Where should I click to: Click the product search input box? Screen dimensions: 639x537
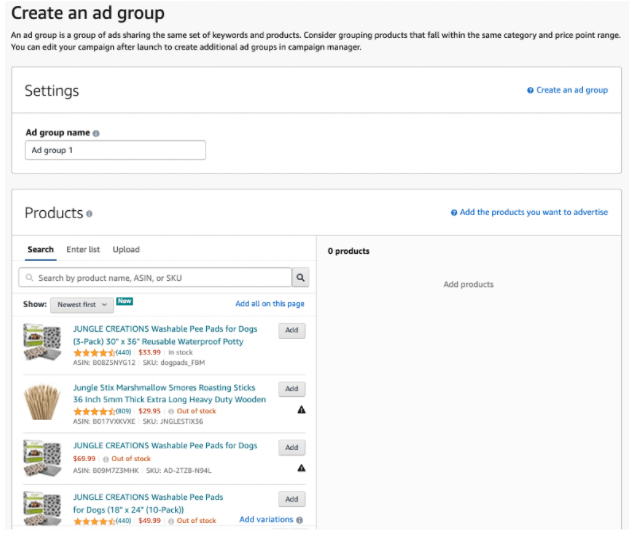point(155,278)
